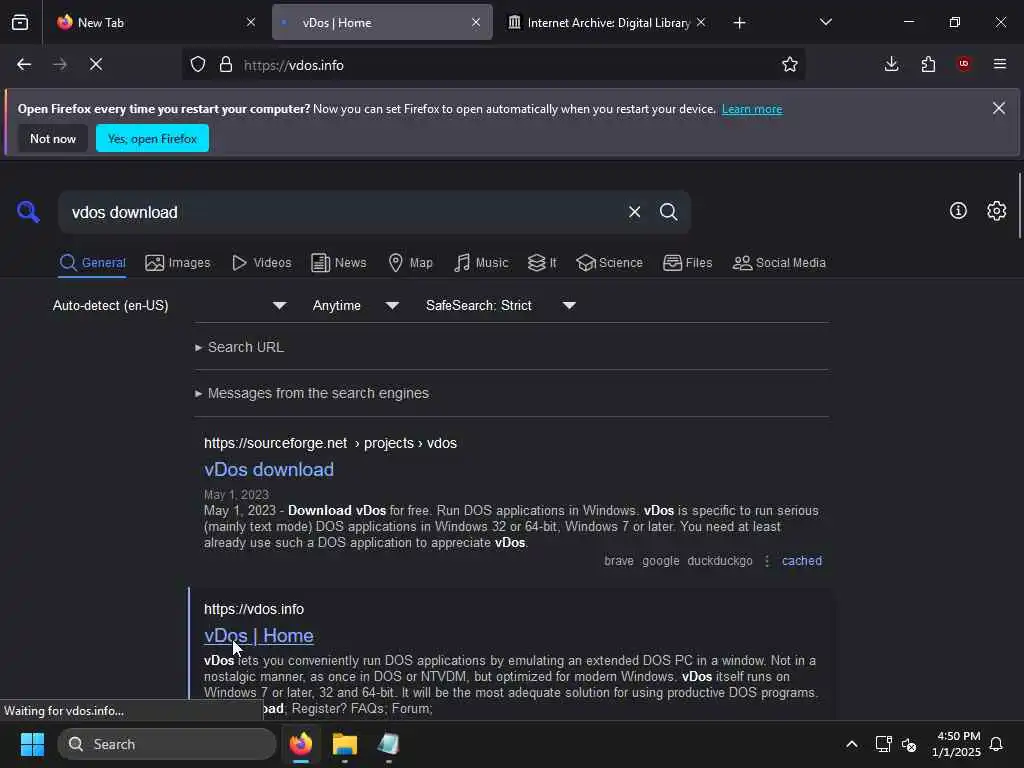Switch to the Files category
1024x768 pixels.
click(x=688, y=263)
